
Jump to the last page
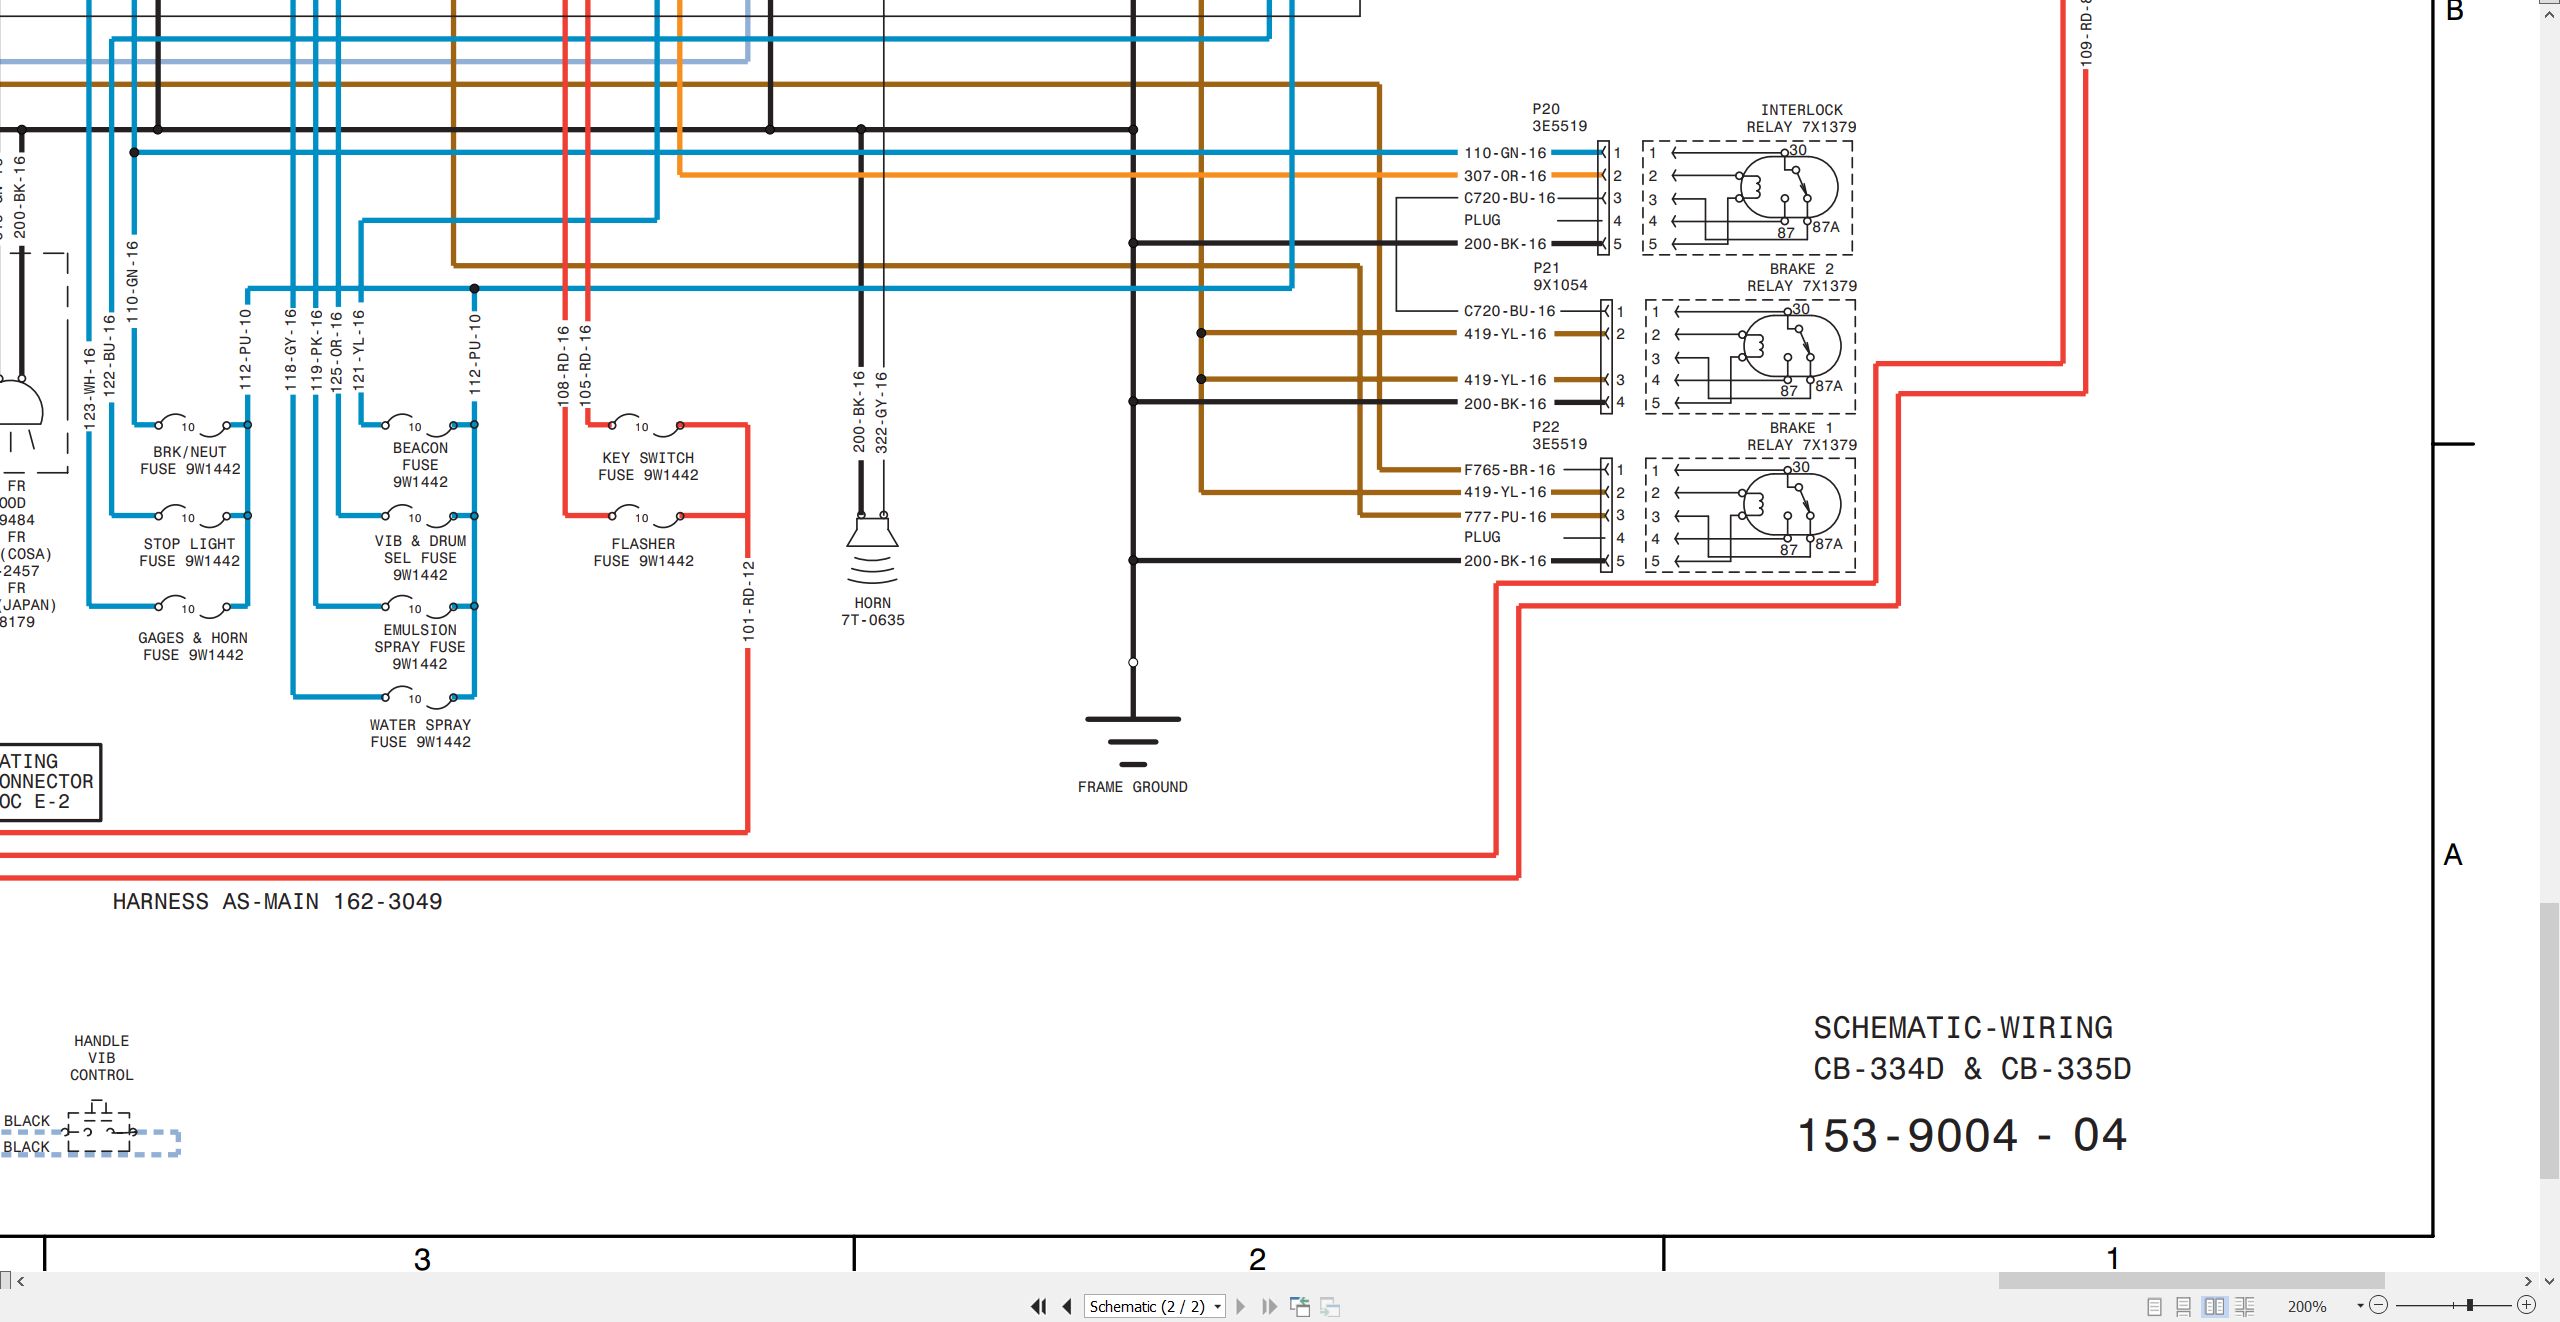click(x=1269, y=1306)
